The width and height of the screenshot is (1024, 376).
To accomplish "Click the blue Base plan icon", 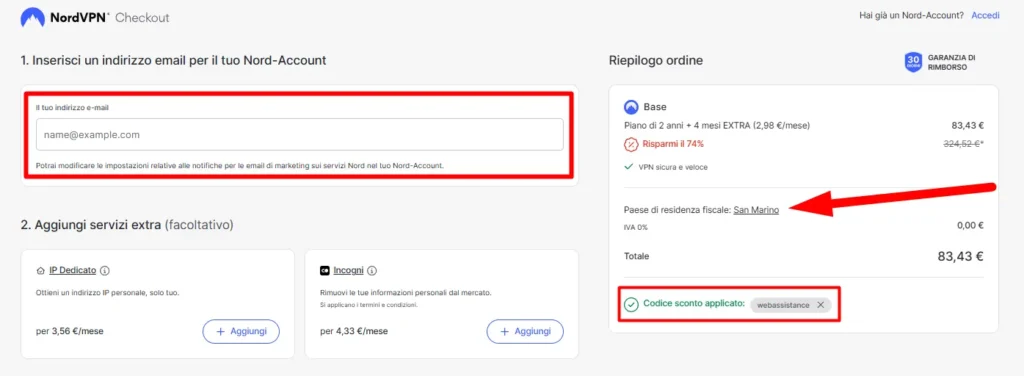I will click(631, 106).
